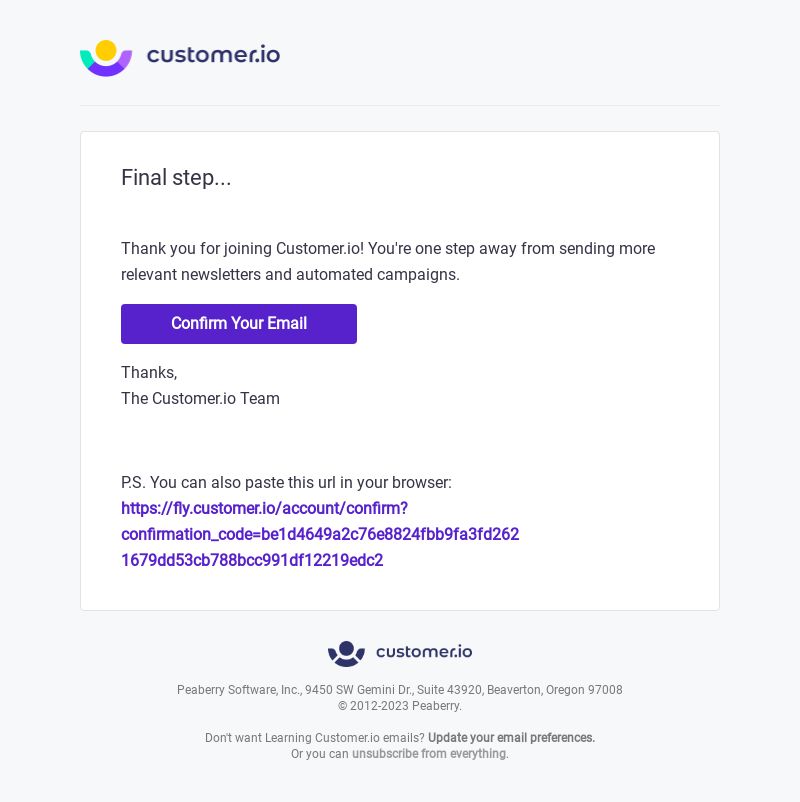Viewport: 800px width, 802px height.
Task: Open Update your email preferences link
Action: point(512,738)
